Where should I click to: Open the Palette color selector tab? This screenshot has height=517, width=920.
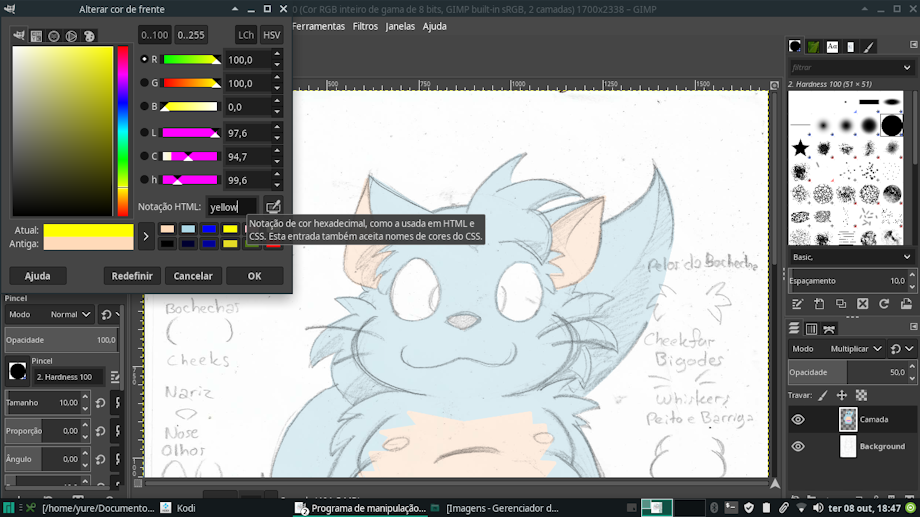tap(89, 36)
